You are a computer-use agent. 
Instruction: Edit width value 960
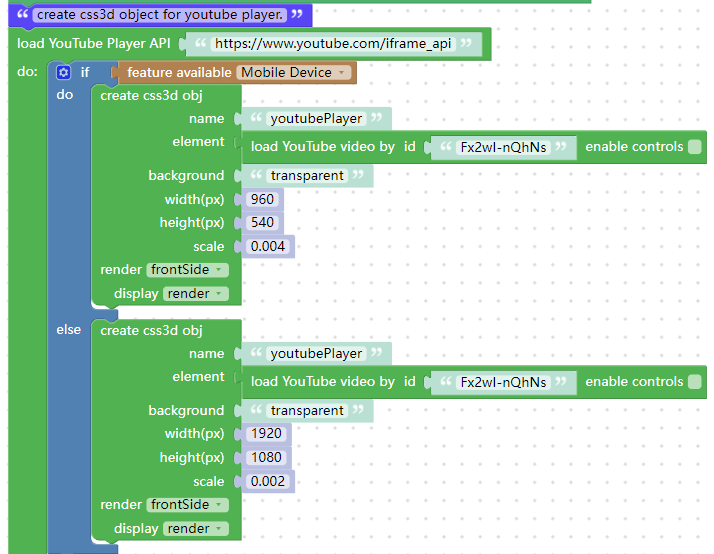pos(262,199)
